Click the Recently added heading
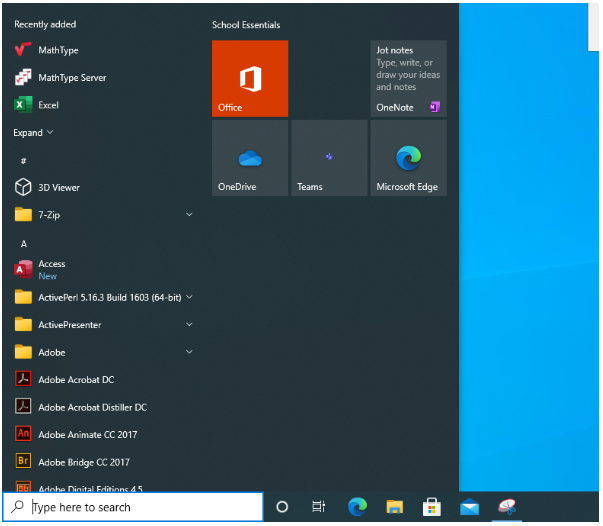The height and width of the screenshot is (526, 603). pos(45,24)
